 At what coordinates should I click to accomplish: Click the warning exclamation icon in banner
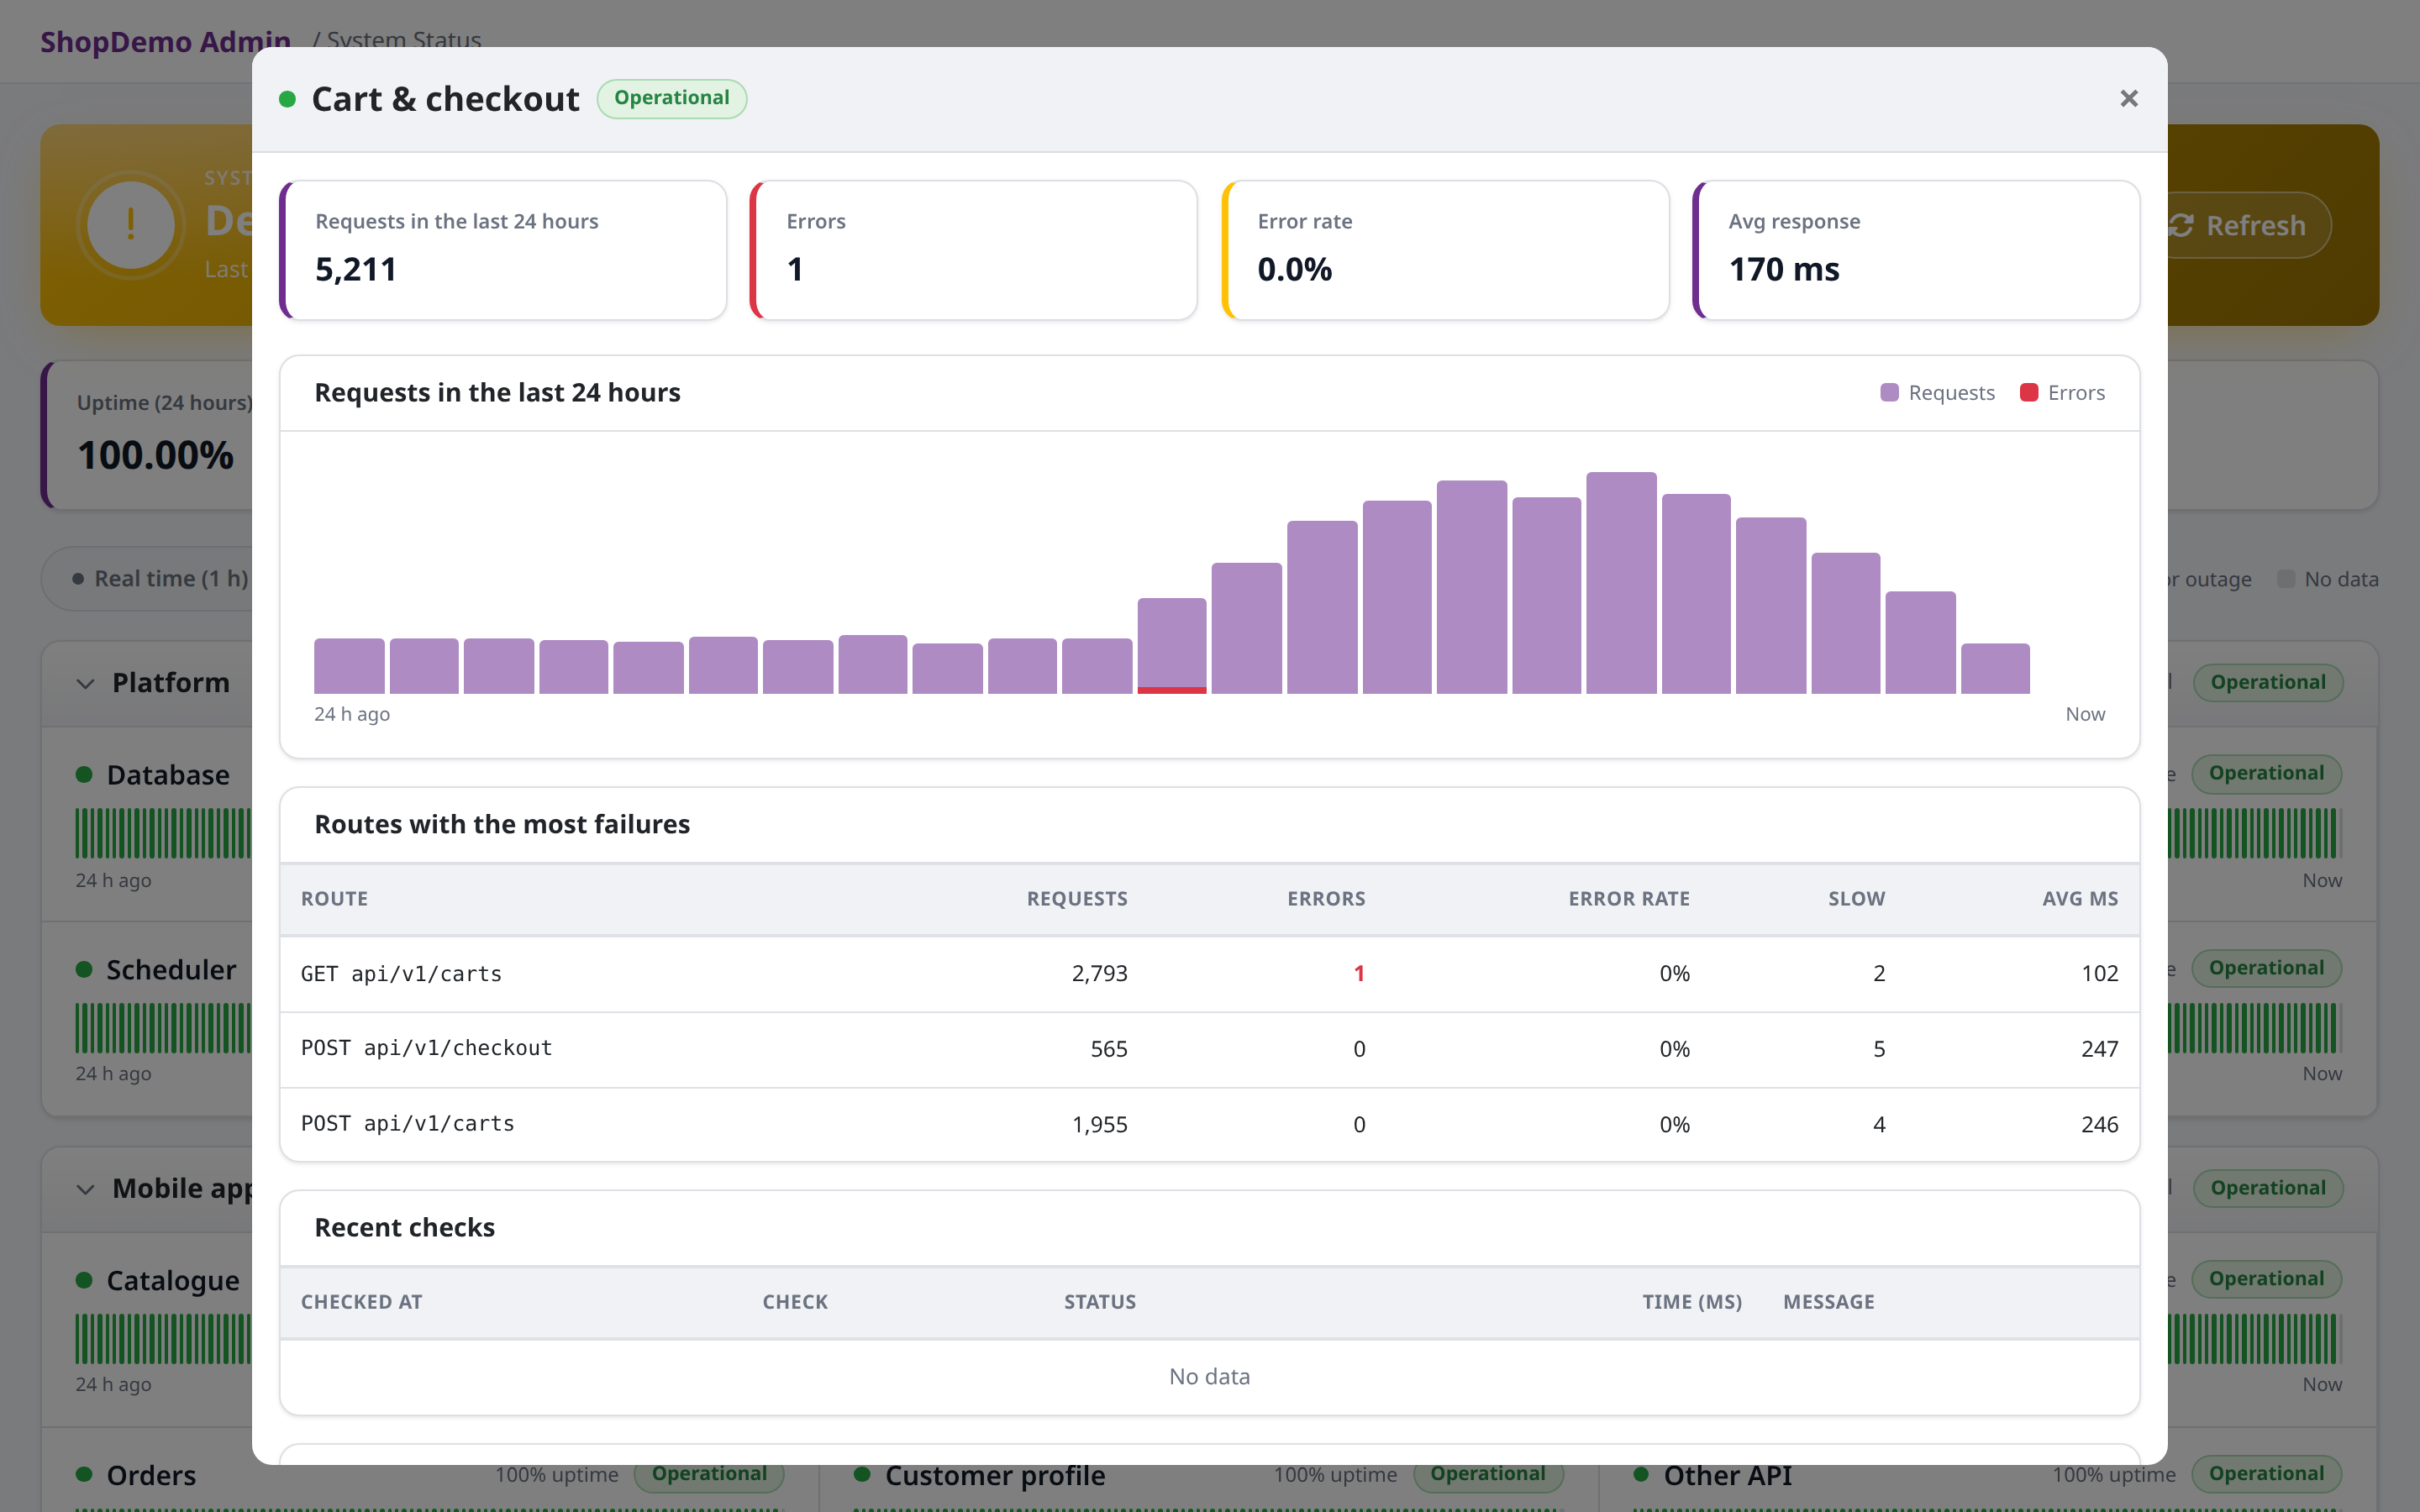coord(131,225)
